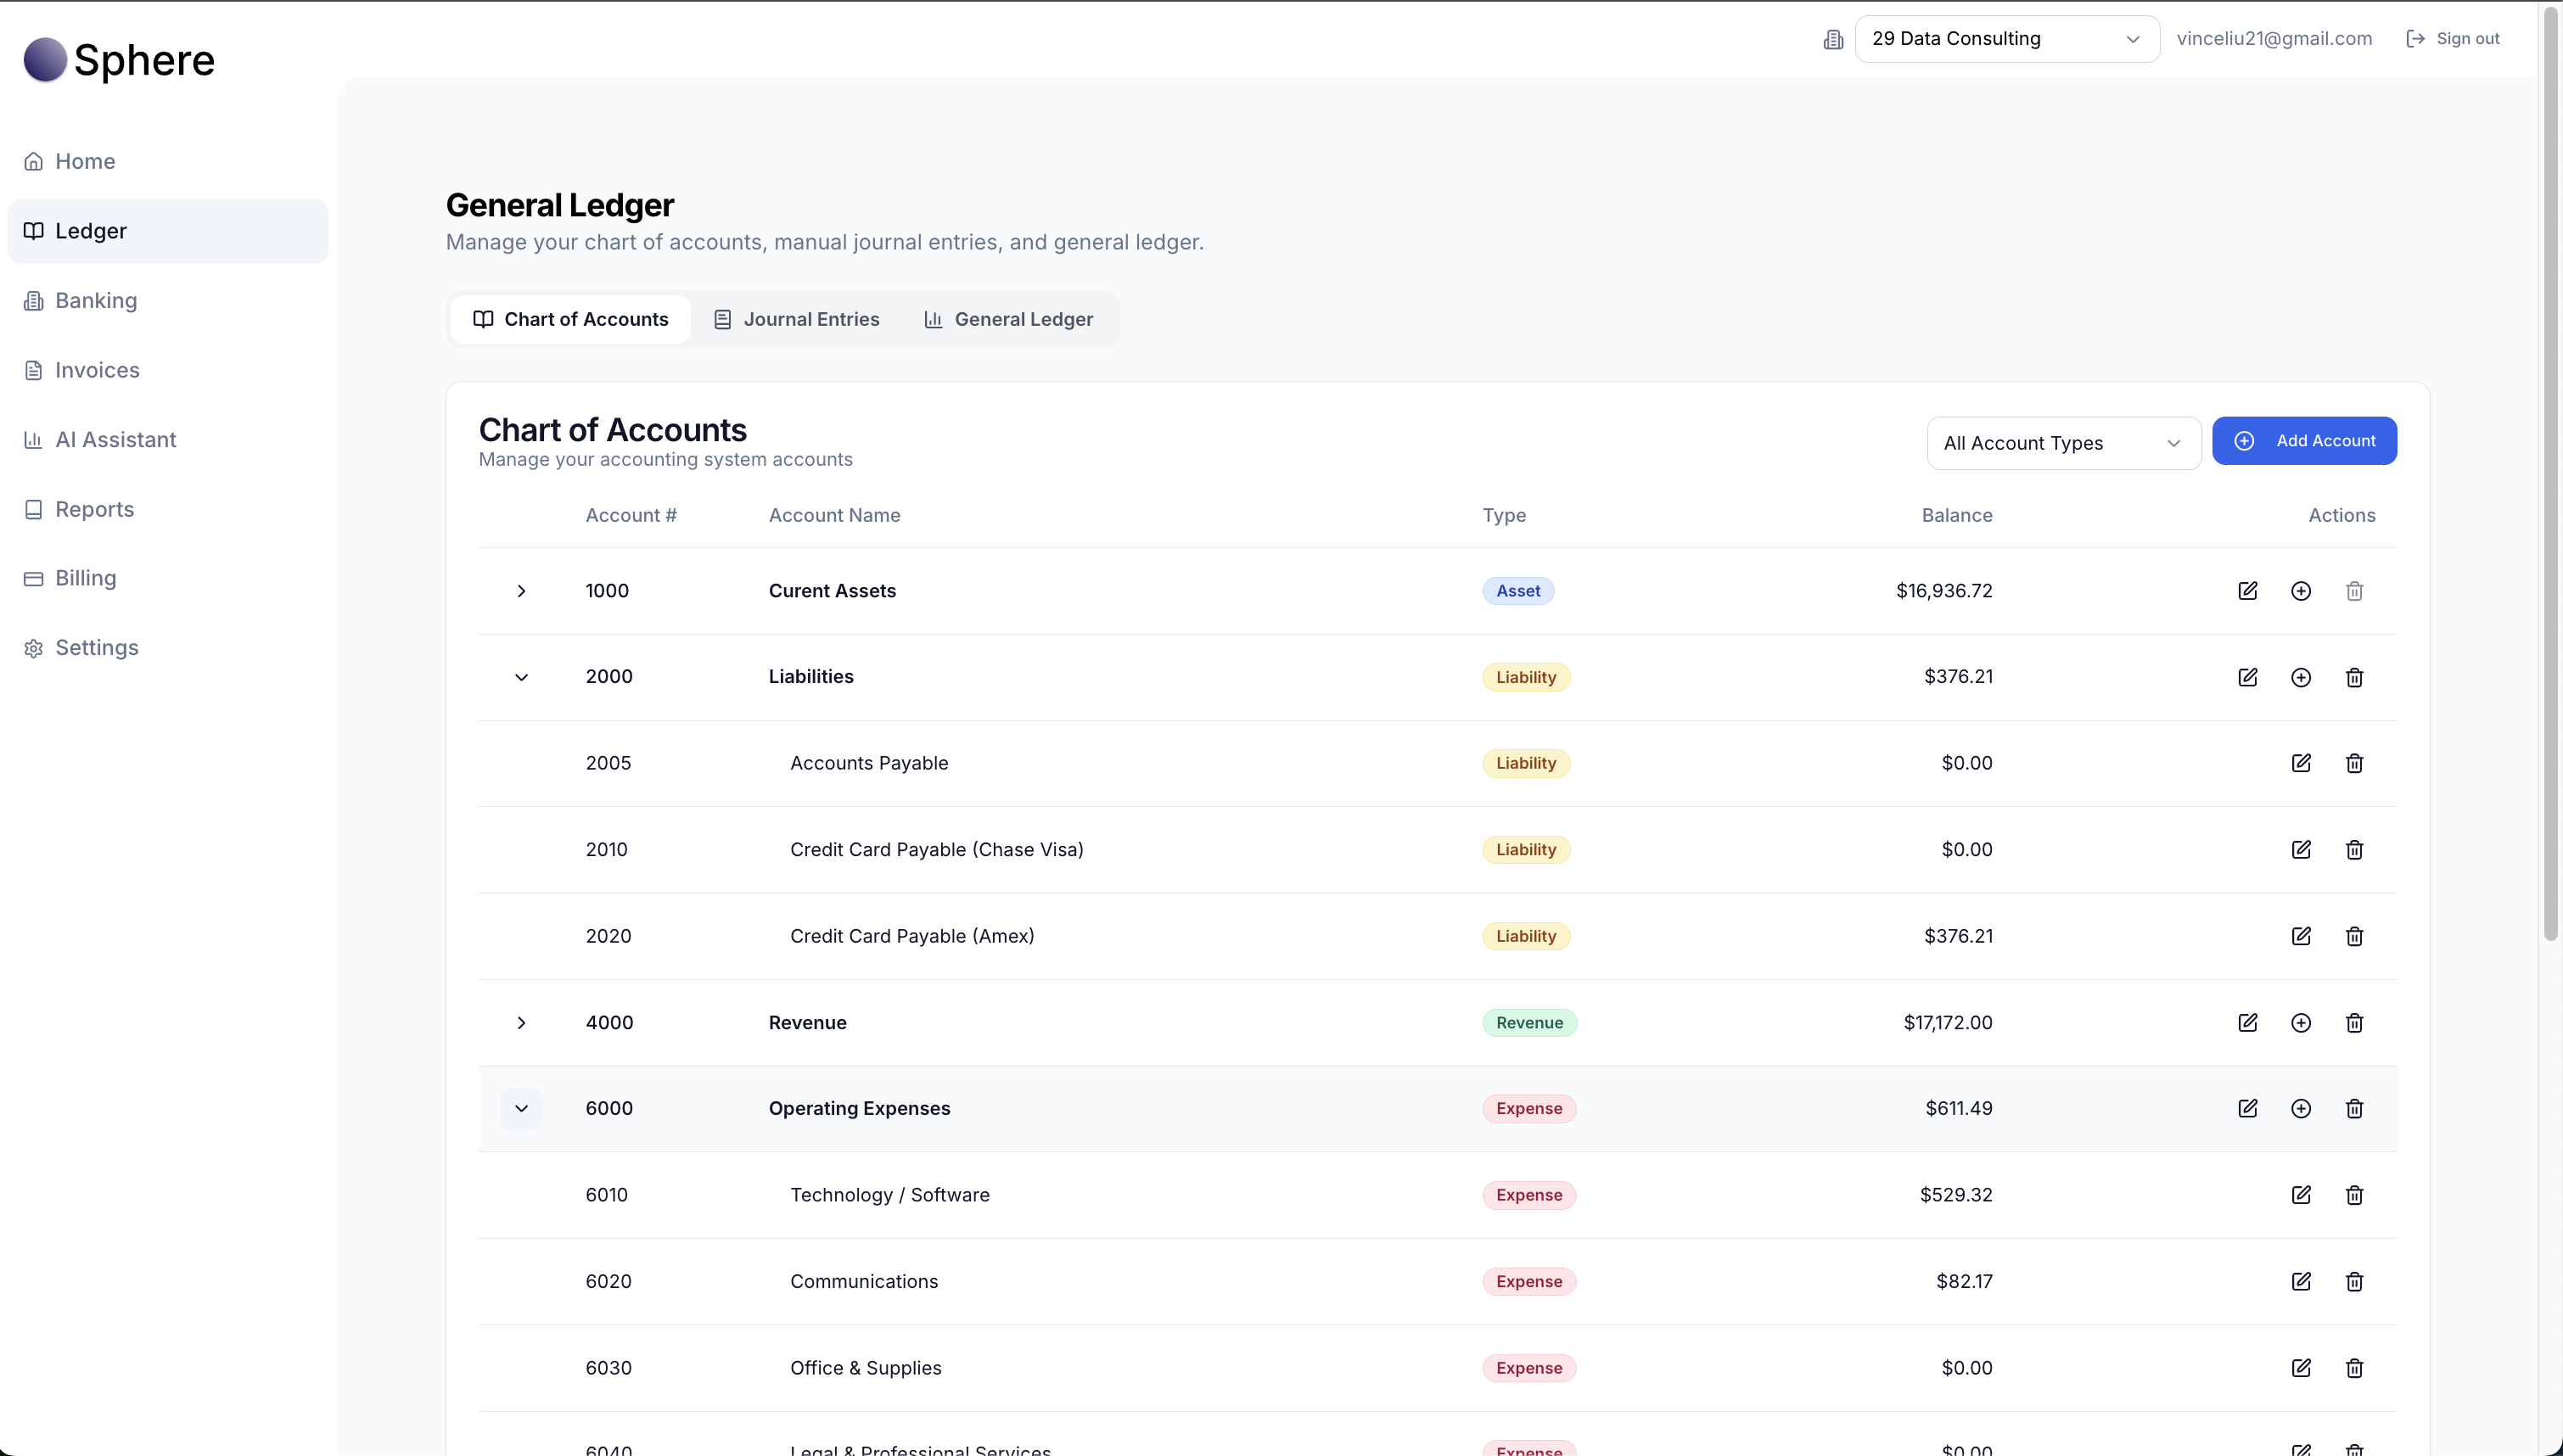Edit the Technology / Software account
Image resolution: width=2563 pixels, height=1456 pixels.
point(2300,1195)
